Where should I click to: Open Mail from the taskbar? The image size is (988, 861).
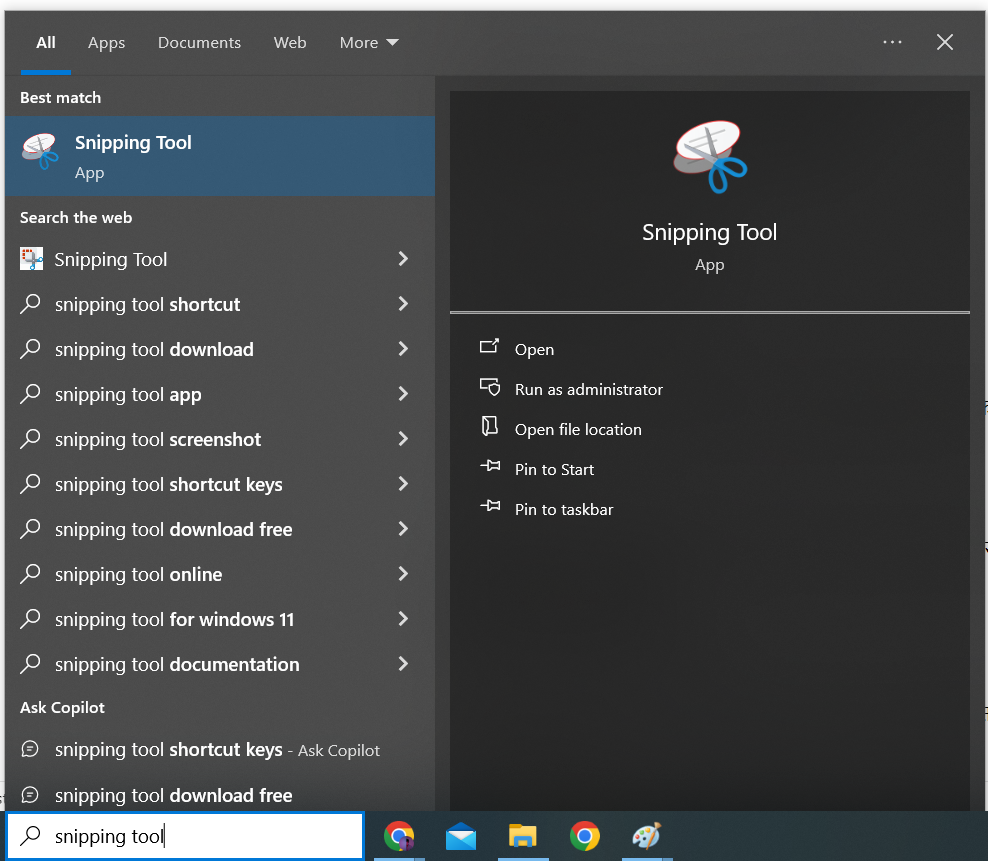click(460, 837)
